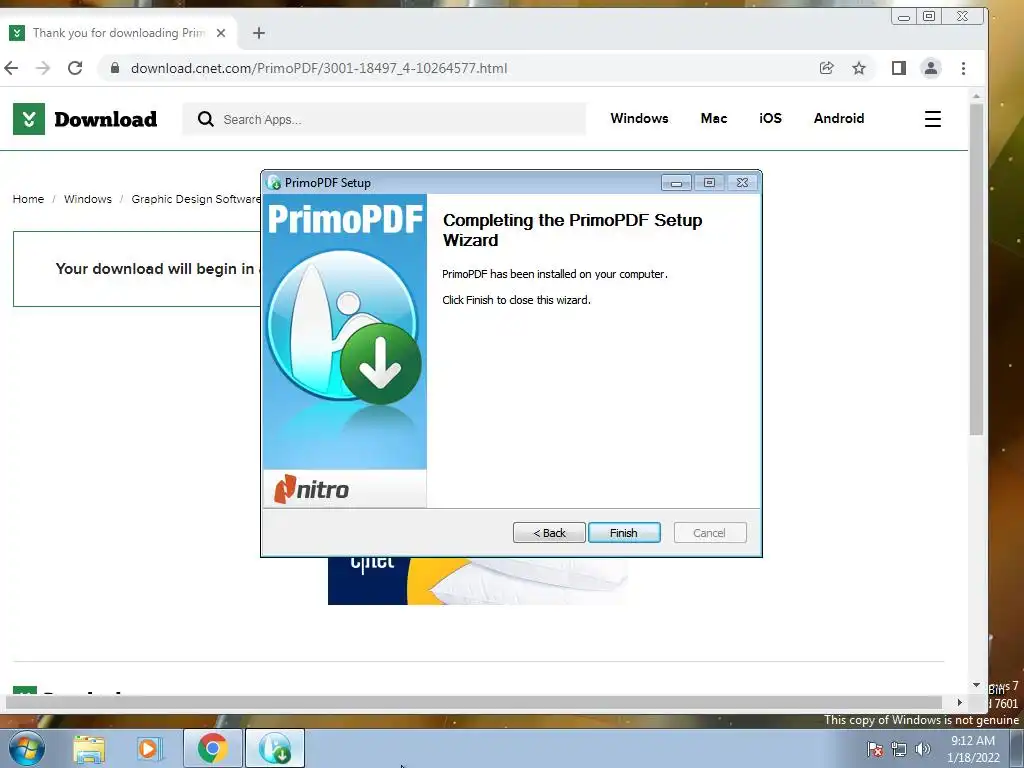Click the PrimoPDF Setup title bar icon
The height and width of the screenshot is (768, 1024).
click(274, 183)
